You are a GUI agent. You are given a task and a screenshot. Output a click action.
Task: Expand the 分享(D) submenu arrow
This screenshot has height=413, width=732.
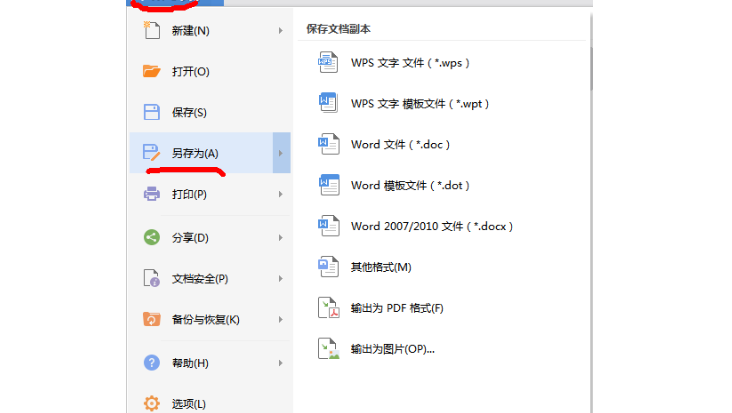tap(281, 238)
